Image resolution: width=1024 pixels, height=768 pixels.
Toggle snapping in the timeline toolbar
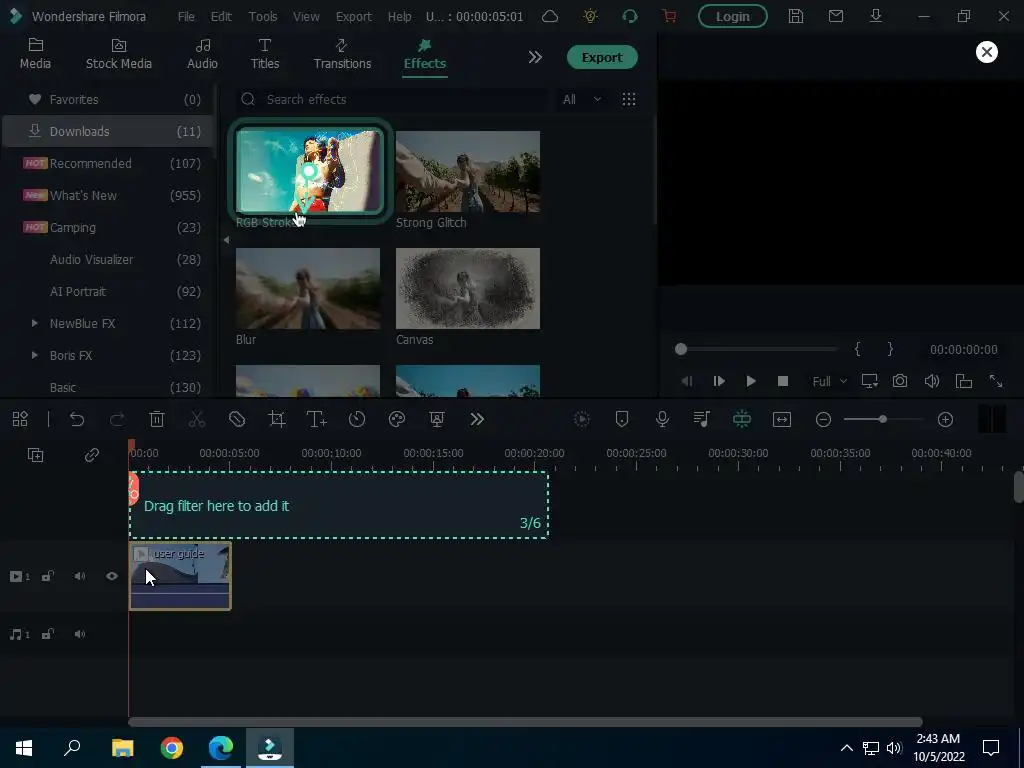pos(742,419)
